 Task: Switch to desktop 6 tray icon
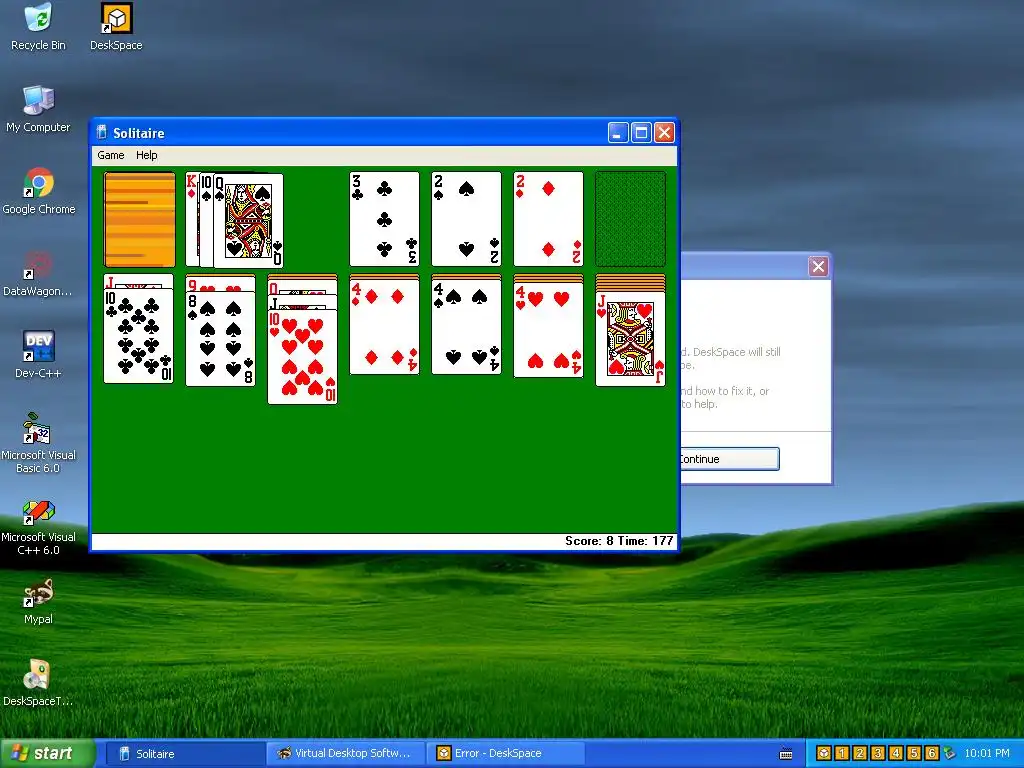[931, 753]
